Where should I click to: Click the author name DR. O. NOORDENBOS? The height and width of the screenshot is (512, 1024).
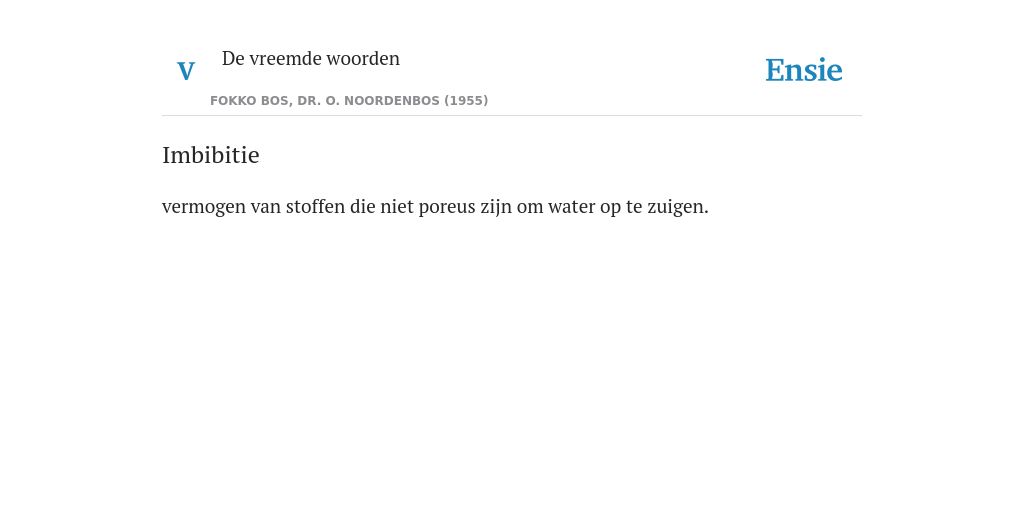368,101
